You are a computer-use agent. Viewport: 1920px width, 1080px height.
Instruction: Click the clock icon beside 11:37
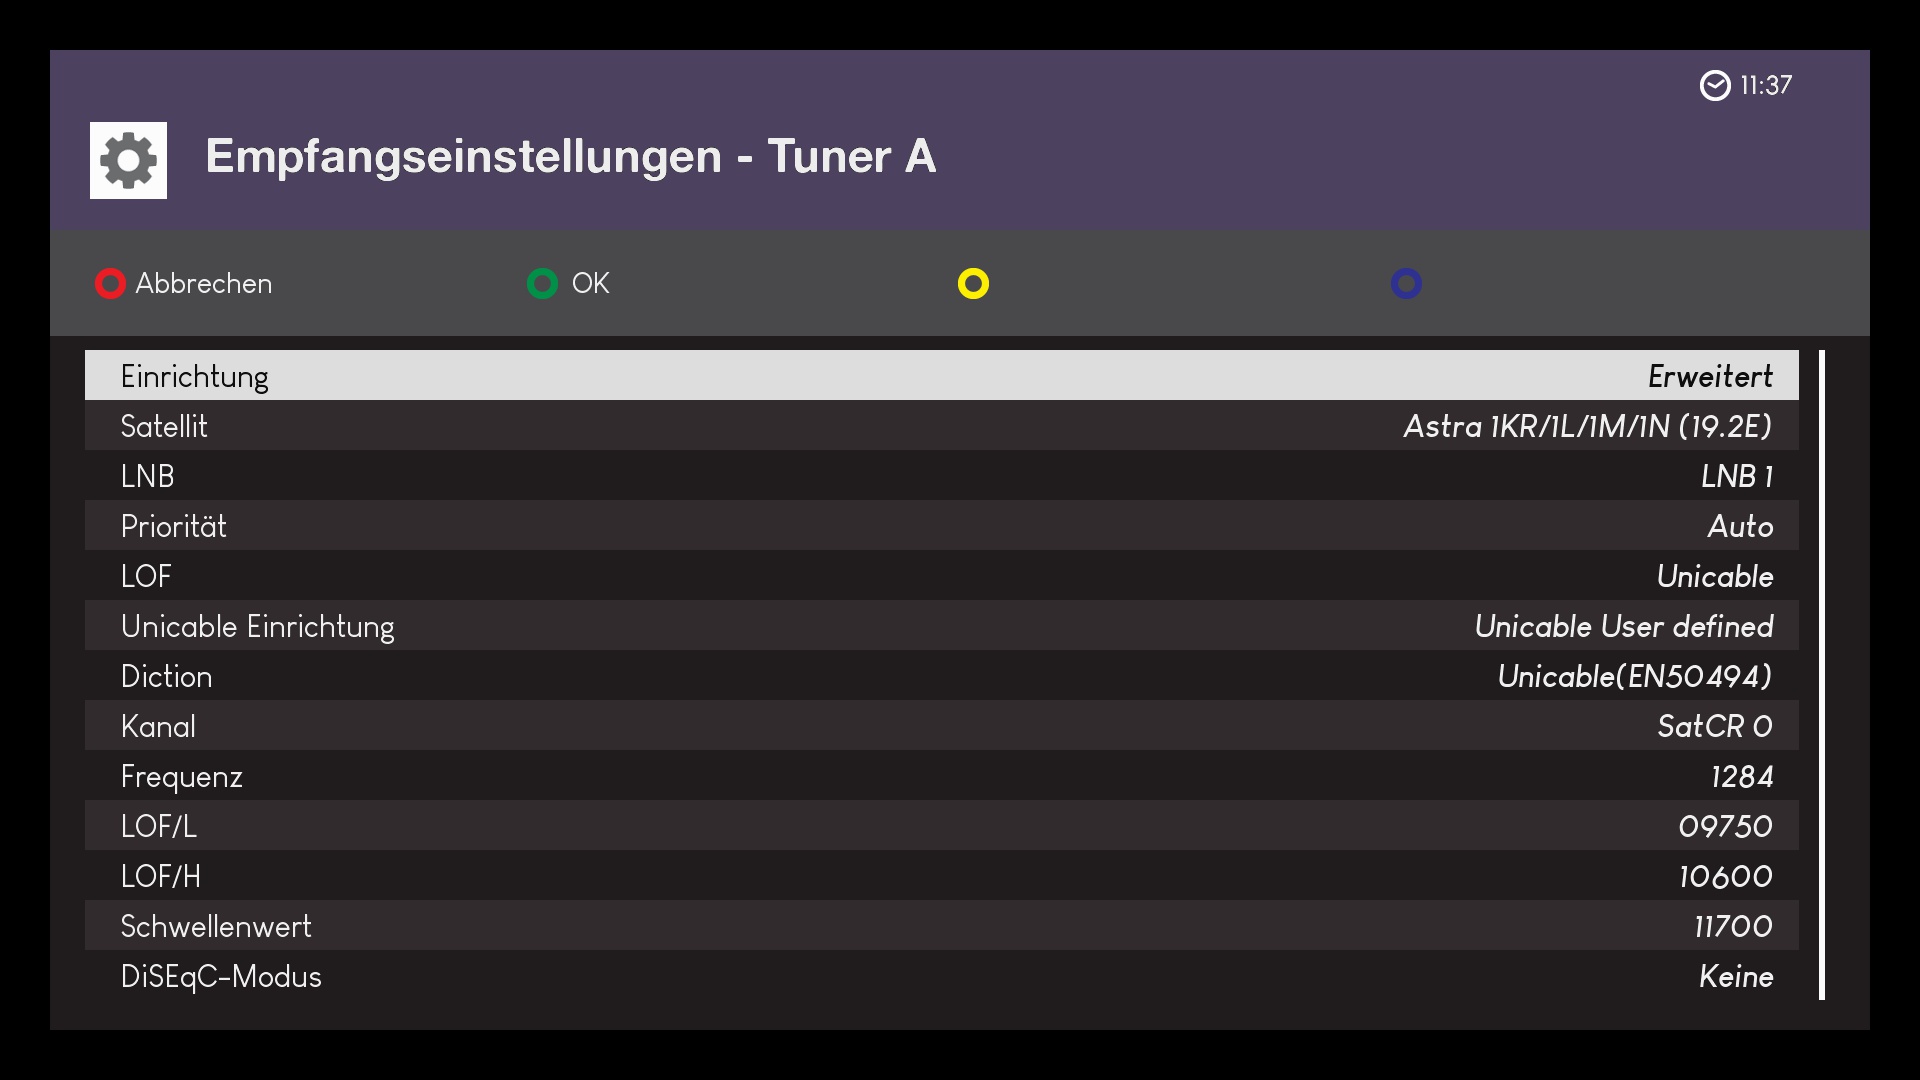tap(1715, 86)
